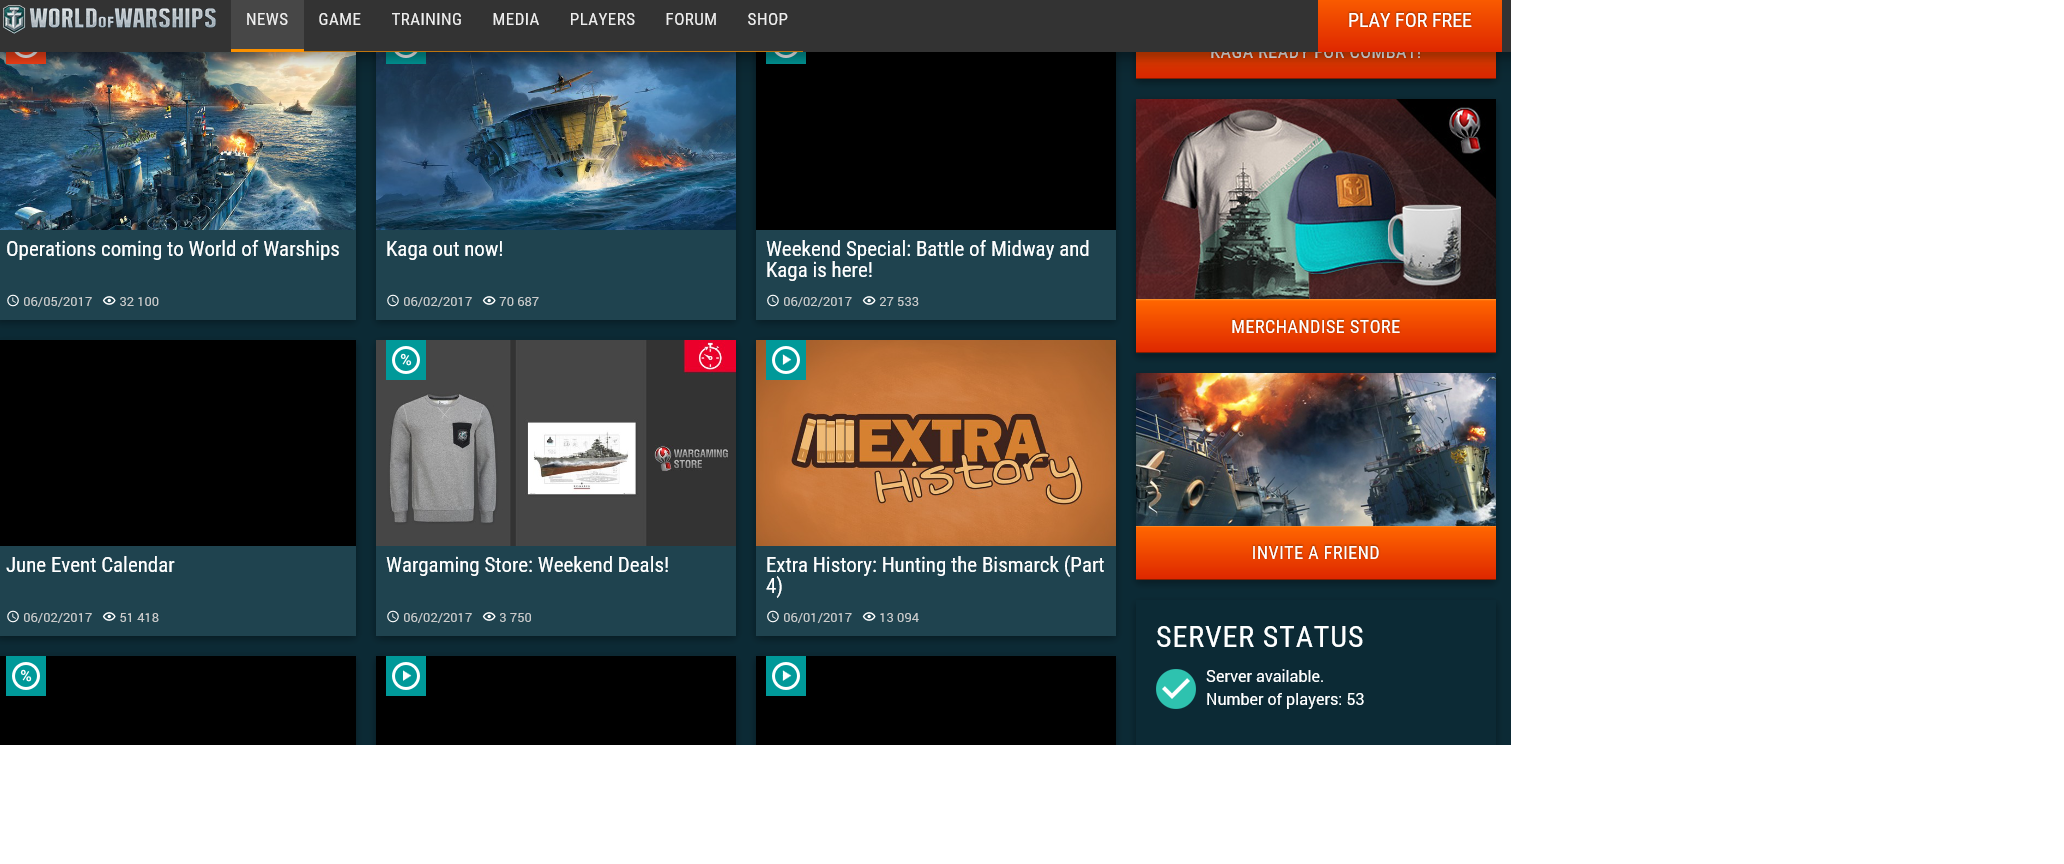Open the June Event Calendar article
This screenshot has height=864, width=2064.
90,565
